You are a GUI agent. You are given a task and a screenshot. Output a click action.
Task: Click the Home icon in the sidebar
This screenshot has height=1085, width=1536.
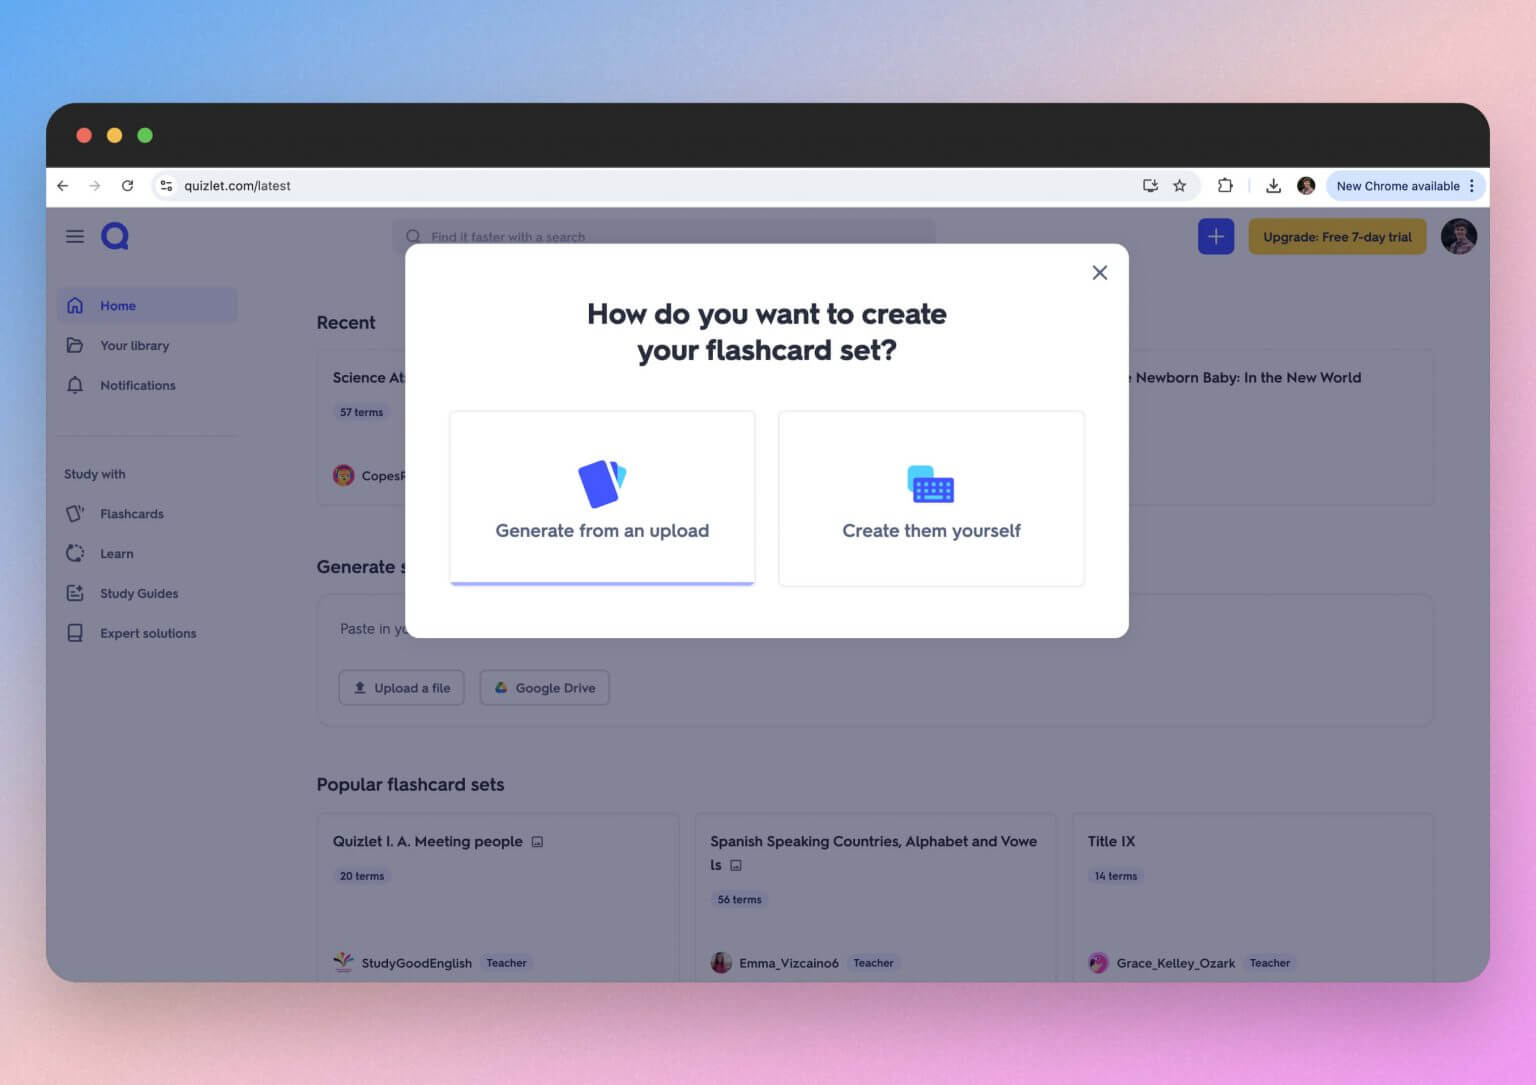coord(75,305)
